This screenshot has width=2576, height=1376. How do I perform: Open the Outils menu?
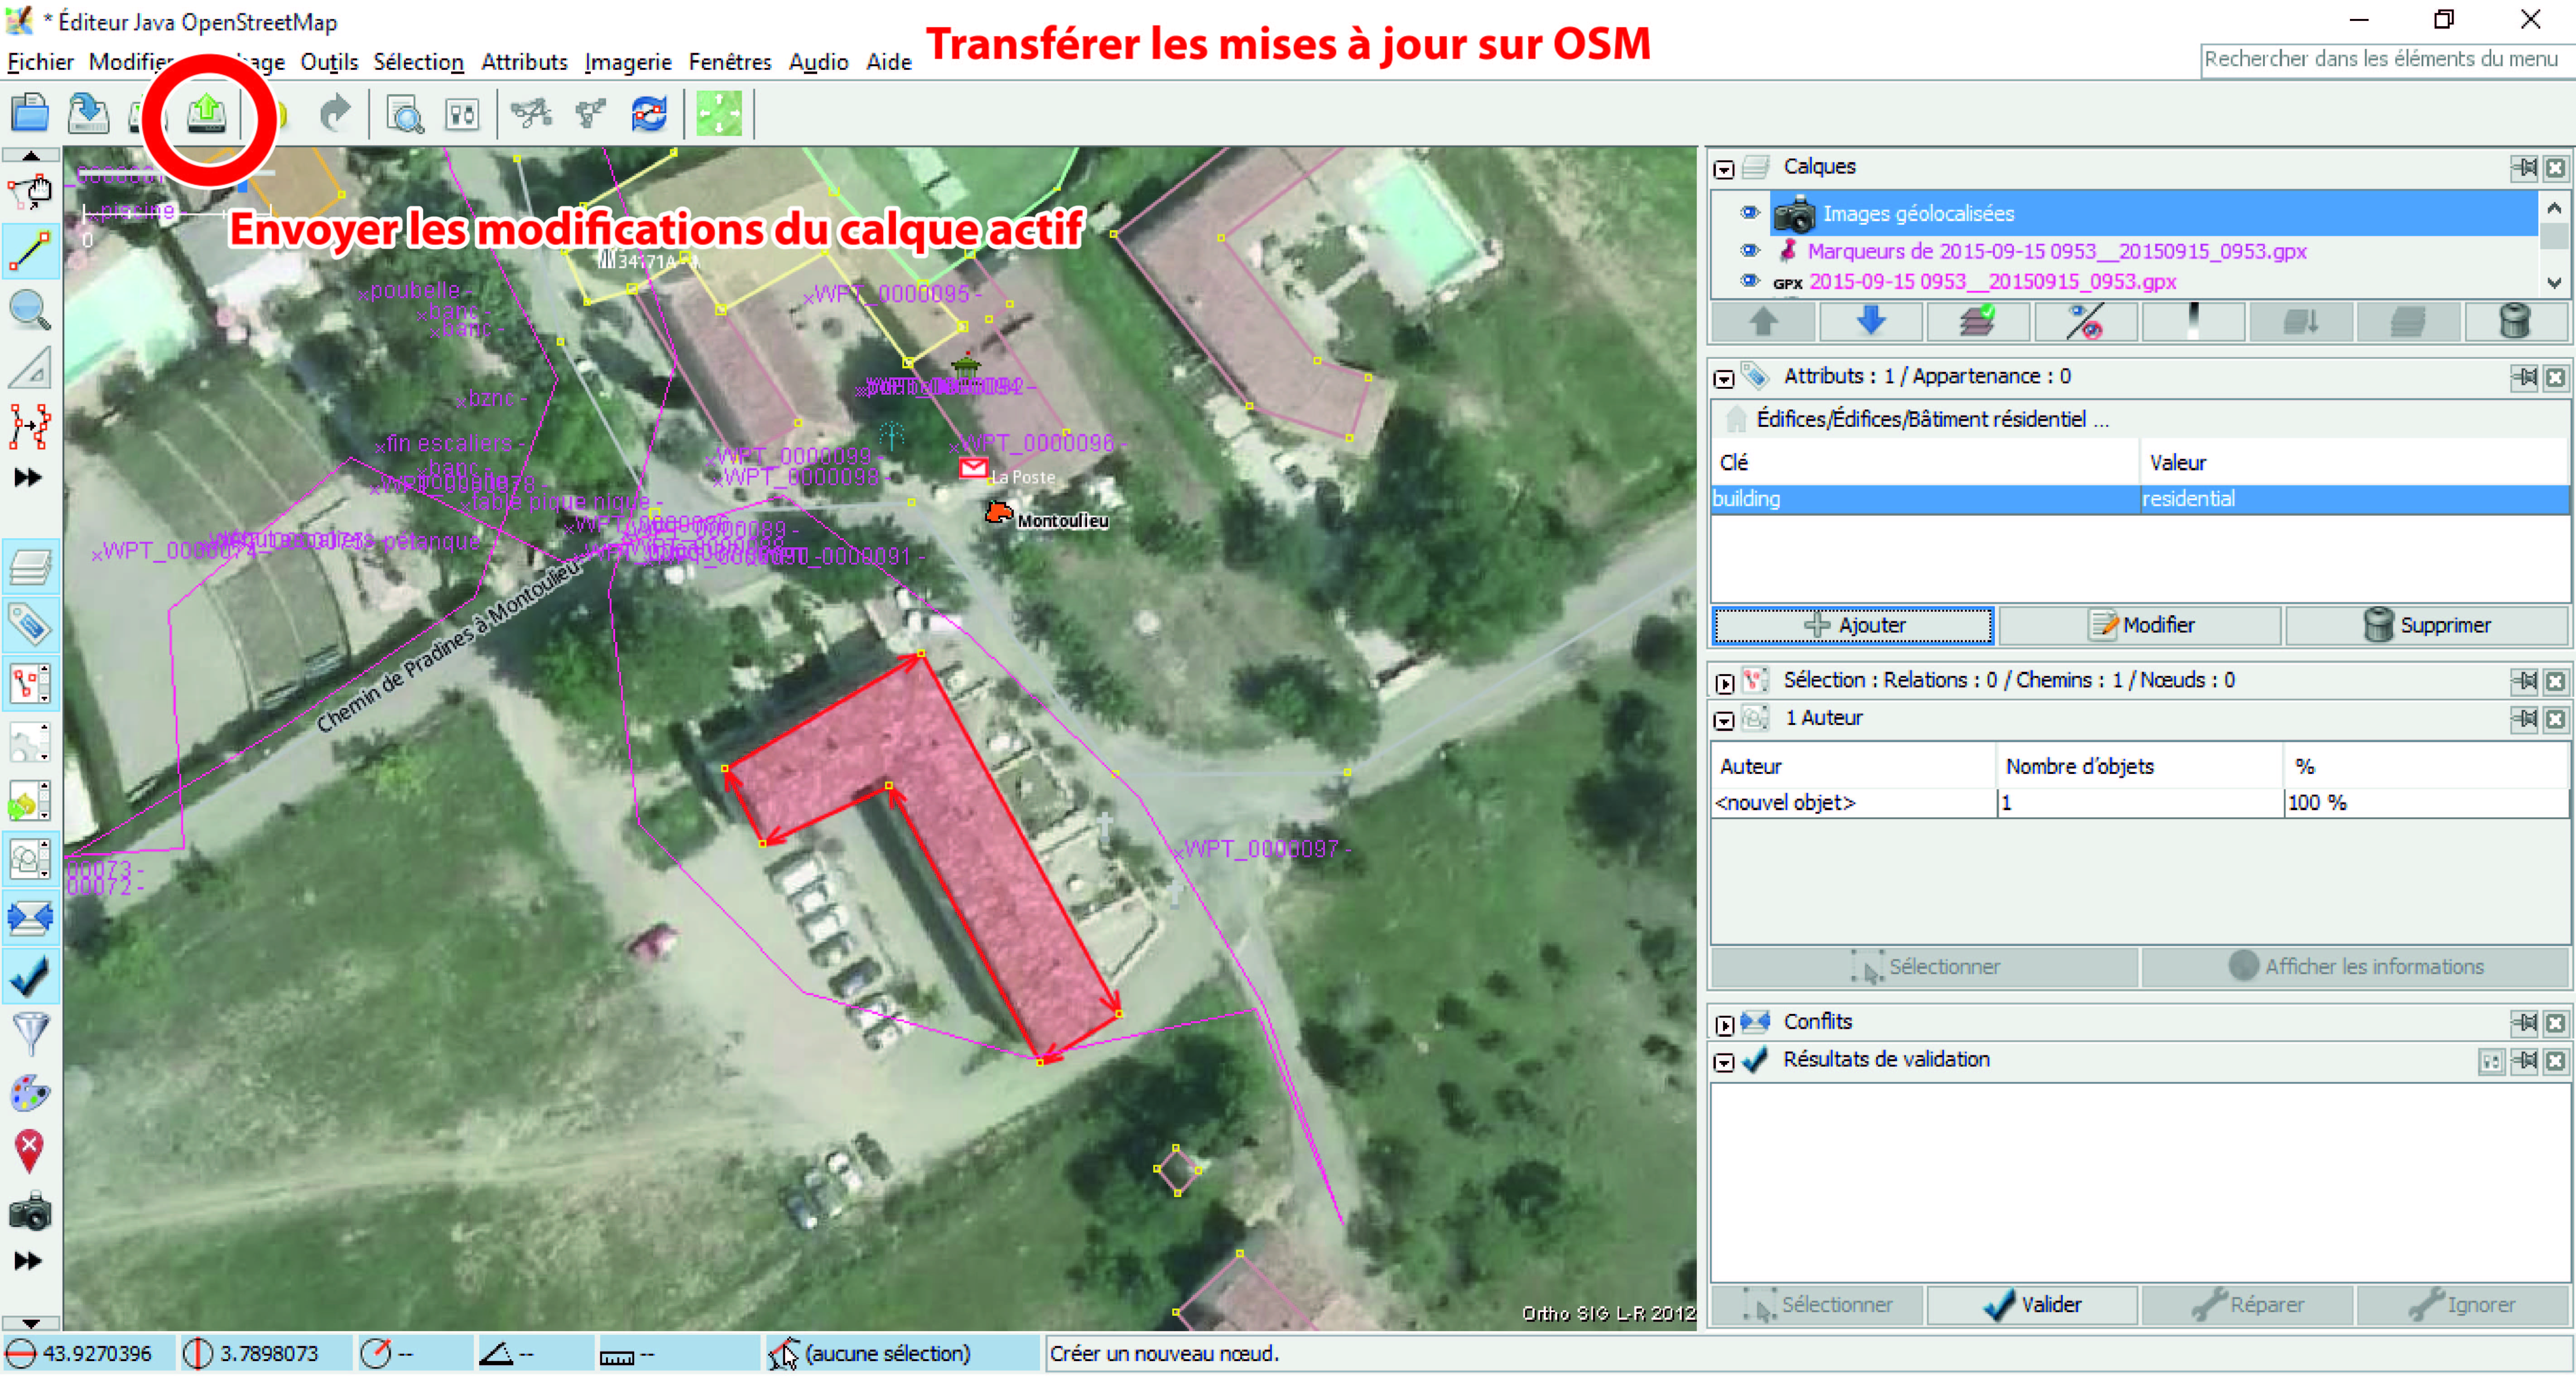coord(329,62)
